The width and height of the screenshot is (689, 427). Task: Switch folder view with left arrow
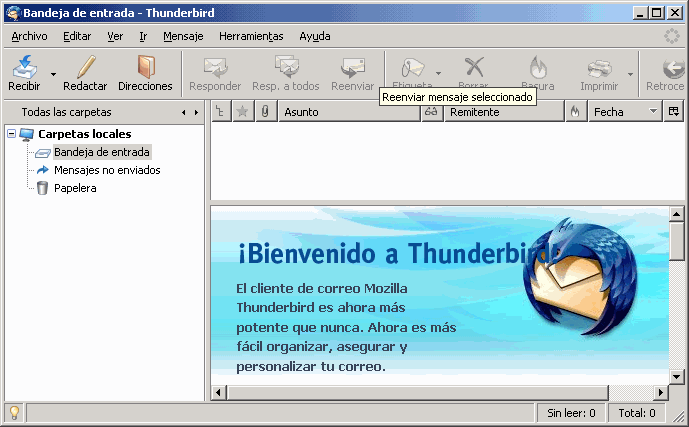(183, 112)
